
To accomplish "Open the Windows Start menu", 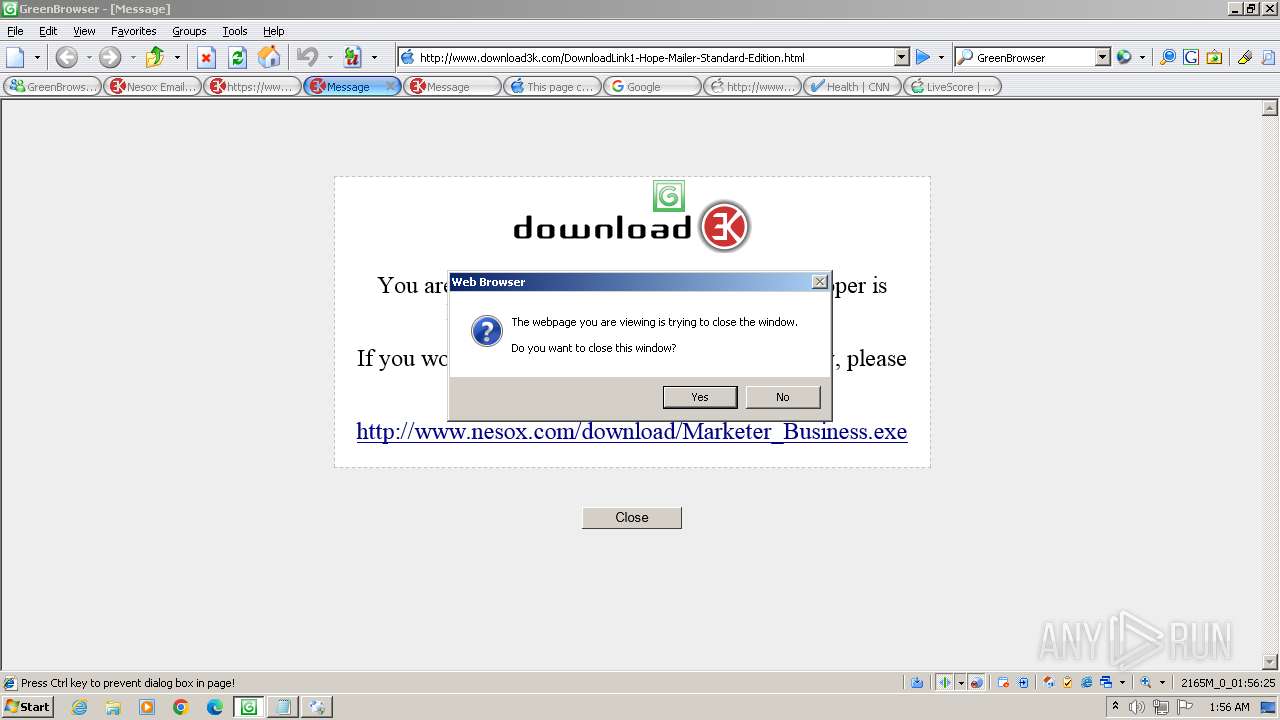I will (28, 707).
